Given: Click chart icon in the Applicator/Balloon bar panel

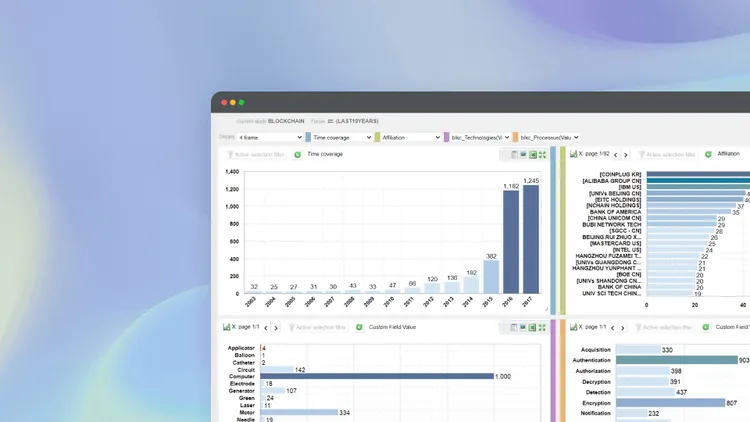Looking at the screenshot, I should [x=226, y=327].
